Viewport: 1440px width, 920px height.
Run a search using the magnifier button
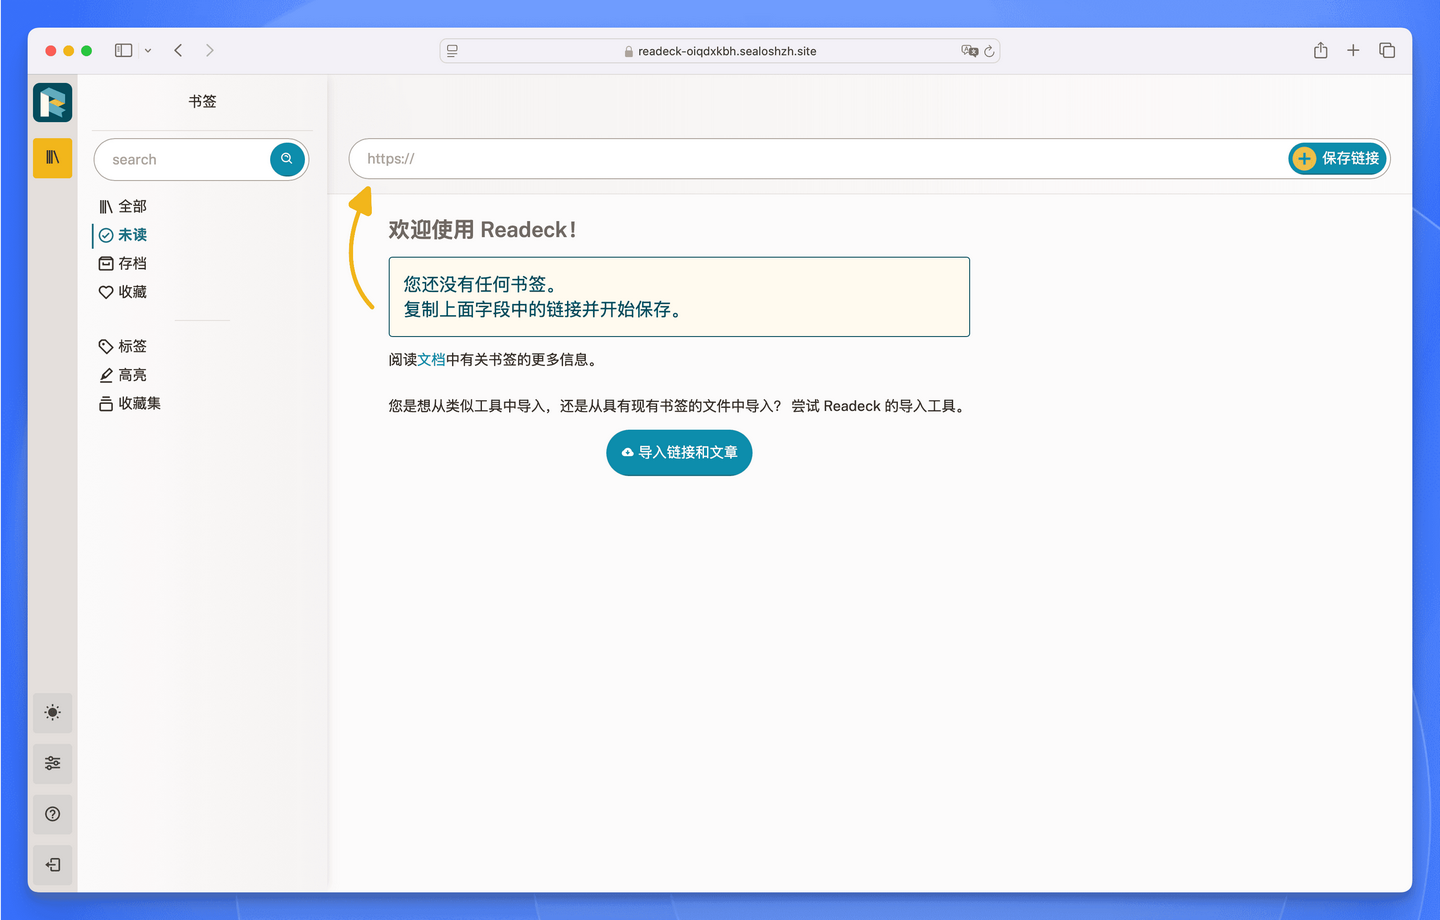pyautogui.click(x=287, y=159)
